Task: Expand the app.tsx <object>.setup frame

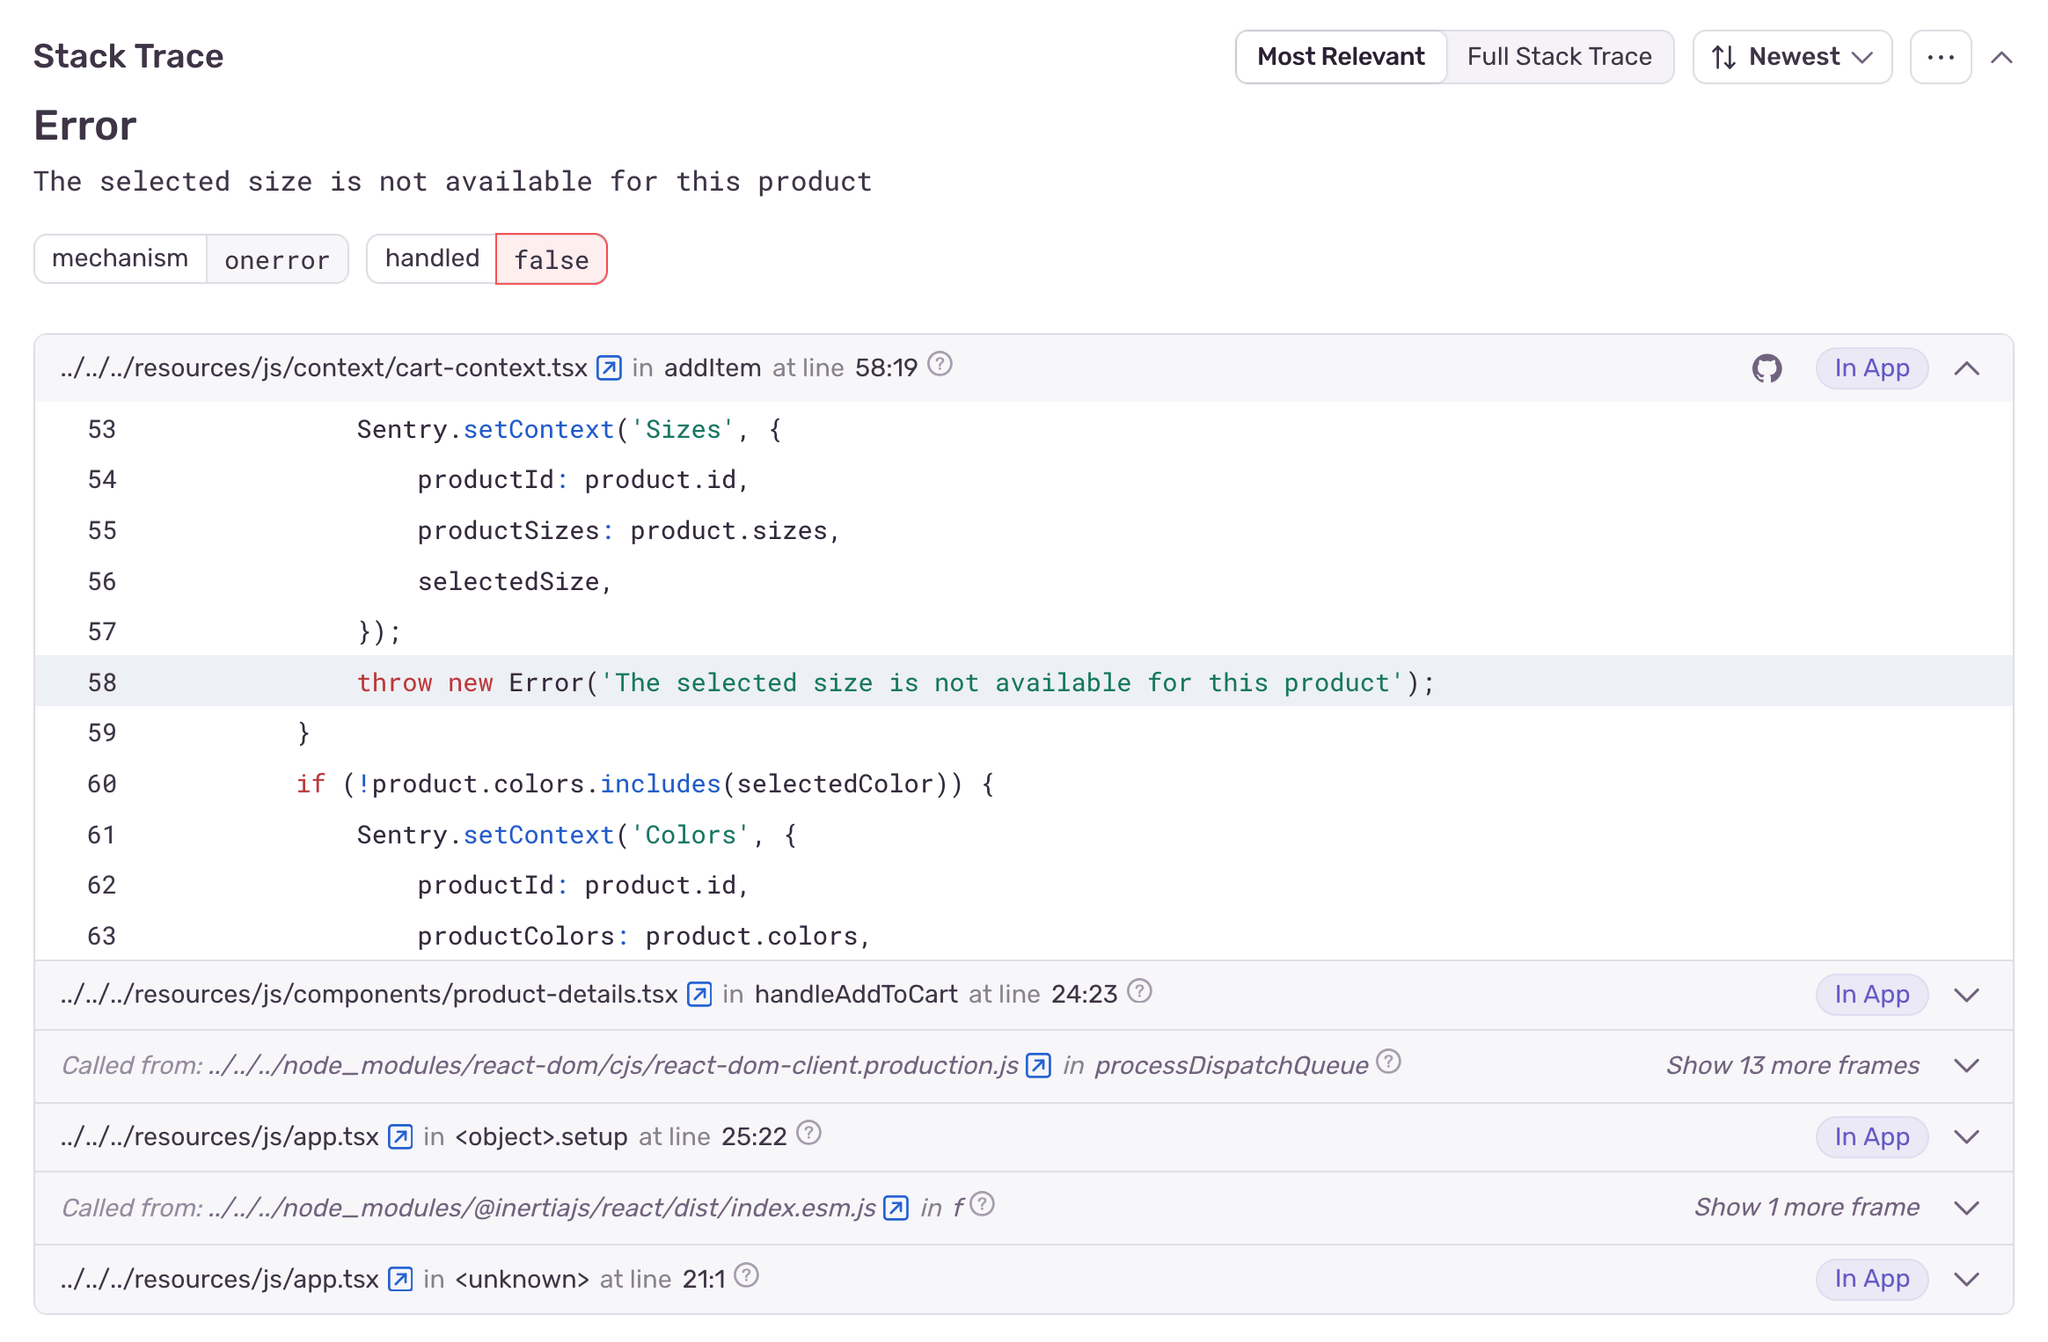Action: pos(1967,1137)
